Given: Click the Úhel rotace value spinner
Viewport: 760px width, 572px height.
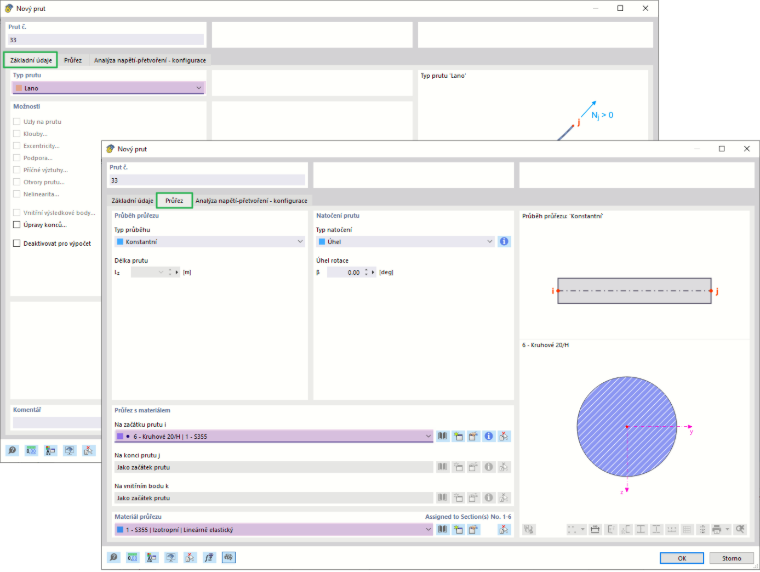Looking at the screenshot, I should (x=366, y=272).
